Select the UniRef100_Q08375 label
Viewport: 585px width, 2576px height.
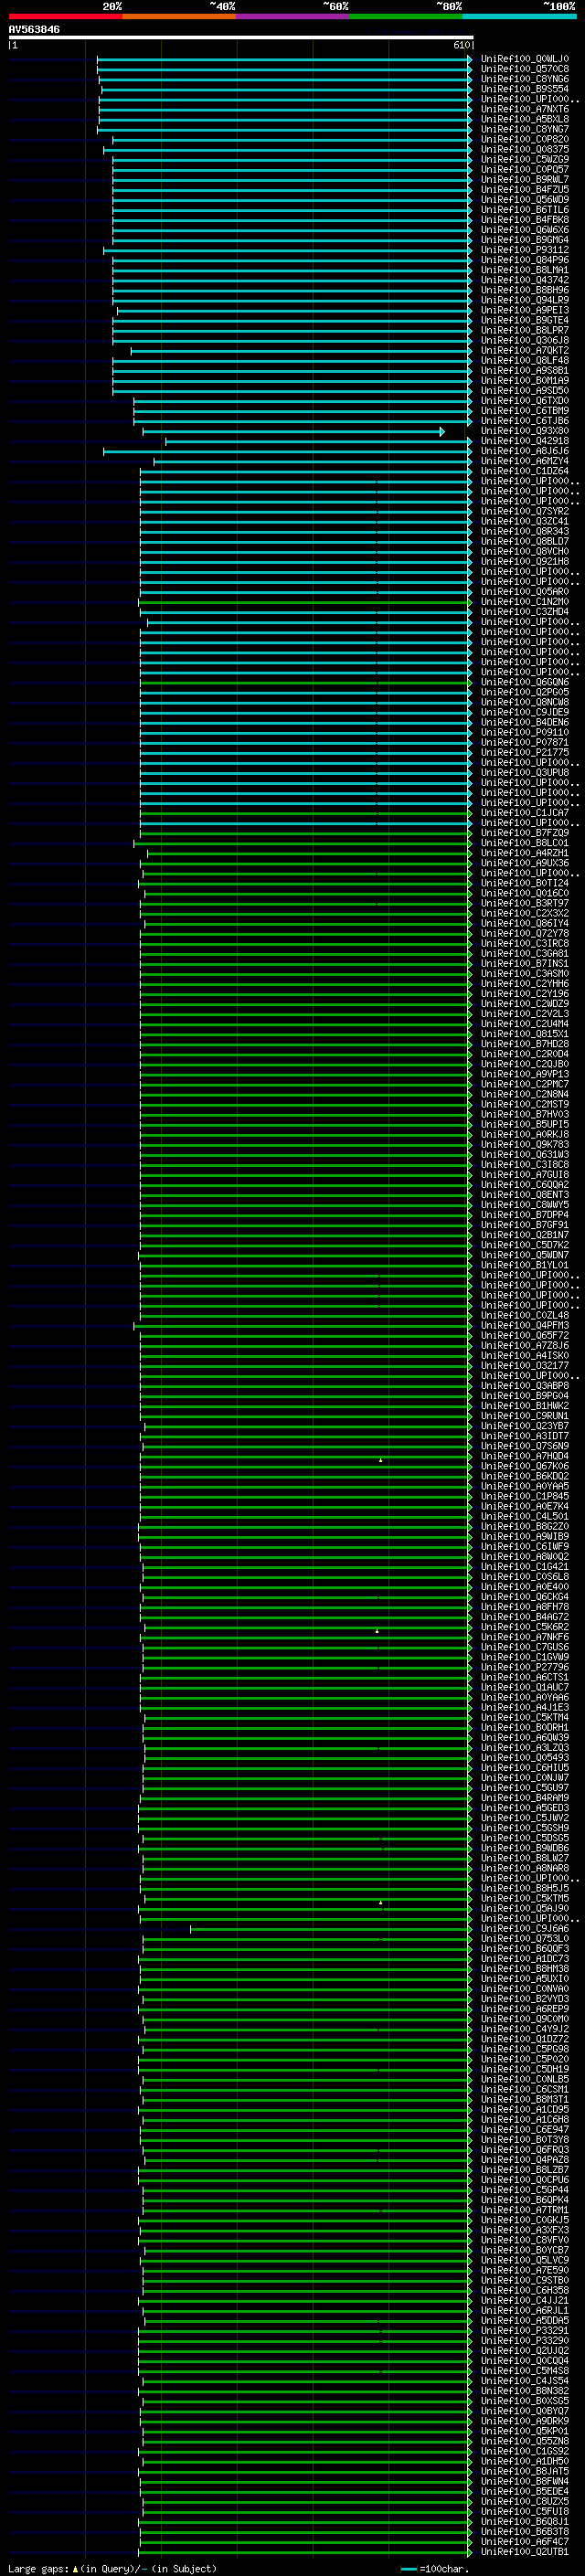pos(524,149)
